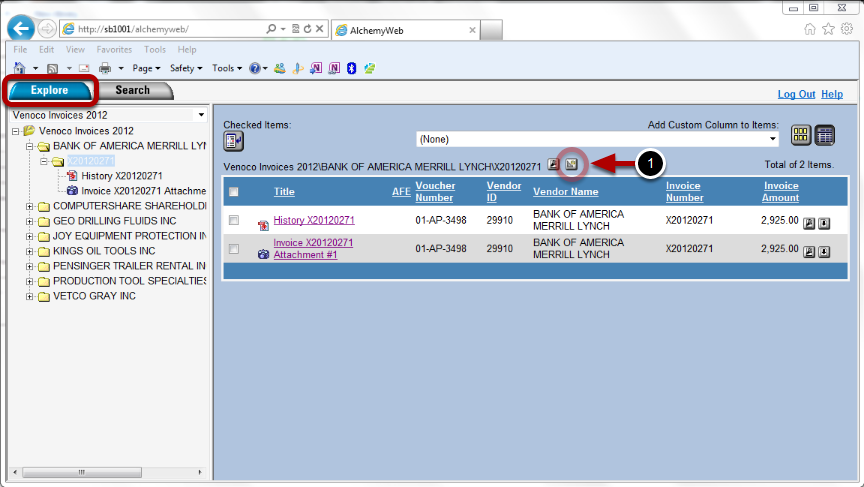Screen dimensions: 864x487
Task: Collapse the Venoco Invoices 2012 root node
Action: (15, 131)
